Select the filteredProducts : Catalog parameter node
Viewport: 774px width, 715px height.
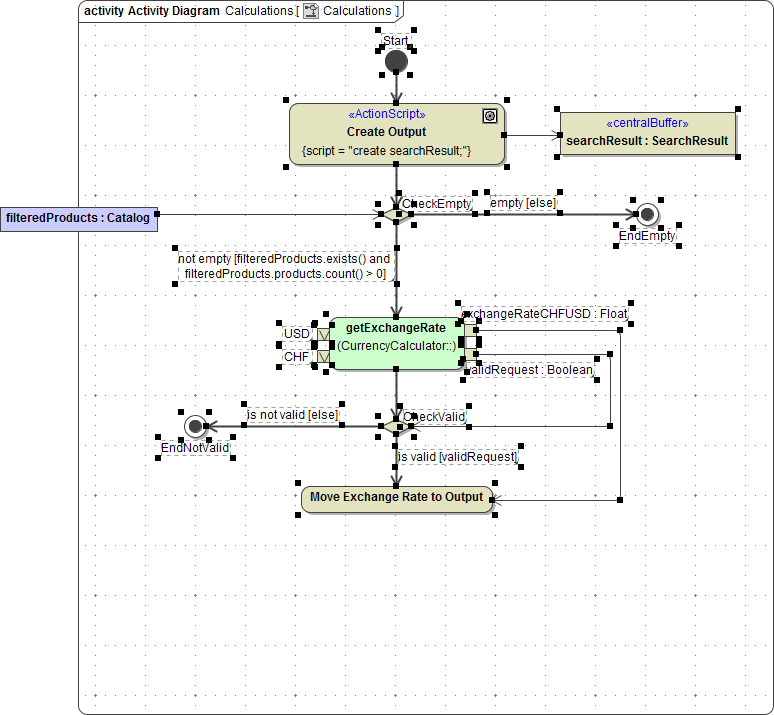[78, 218]
